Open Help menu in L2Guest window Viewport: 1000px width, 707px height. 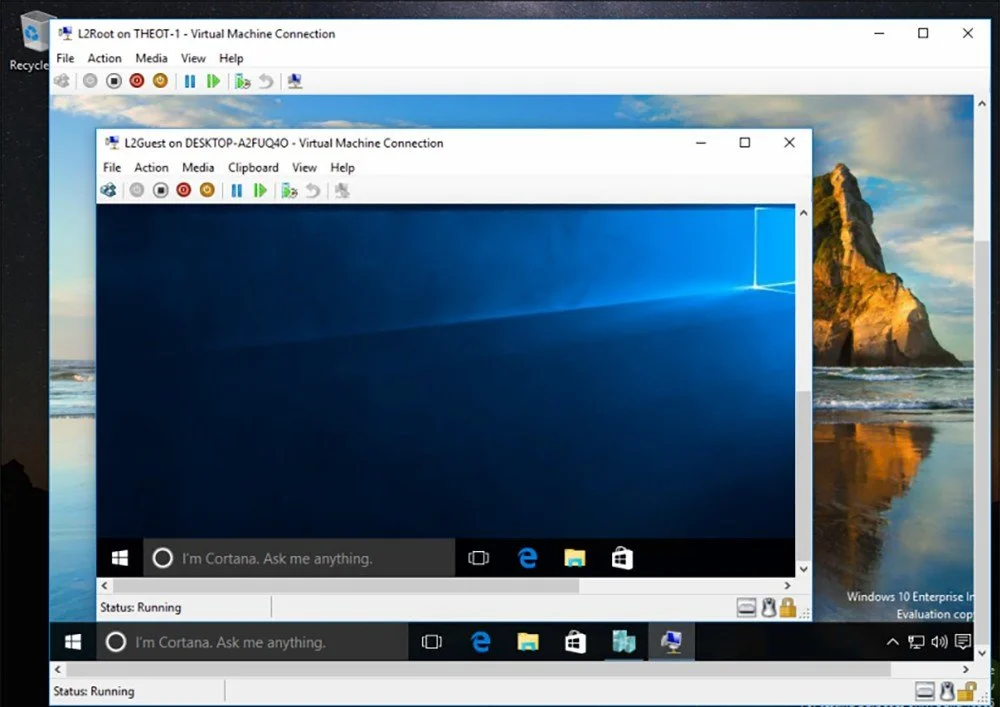point(342,167)
